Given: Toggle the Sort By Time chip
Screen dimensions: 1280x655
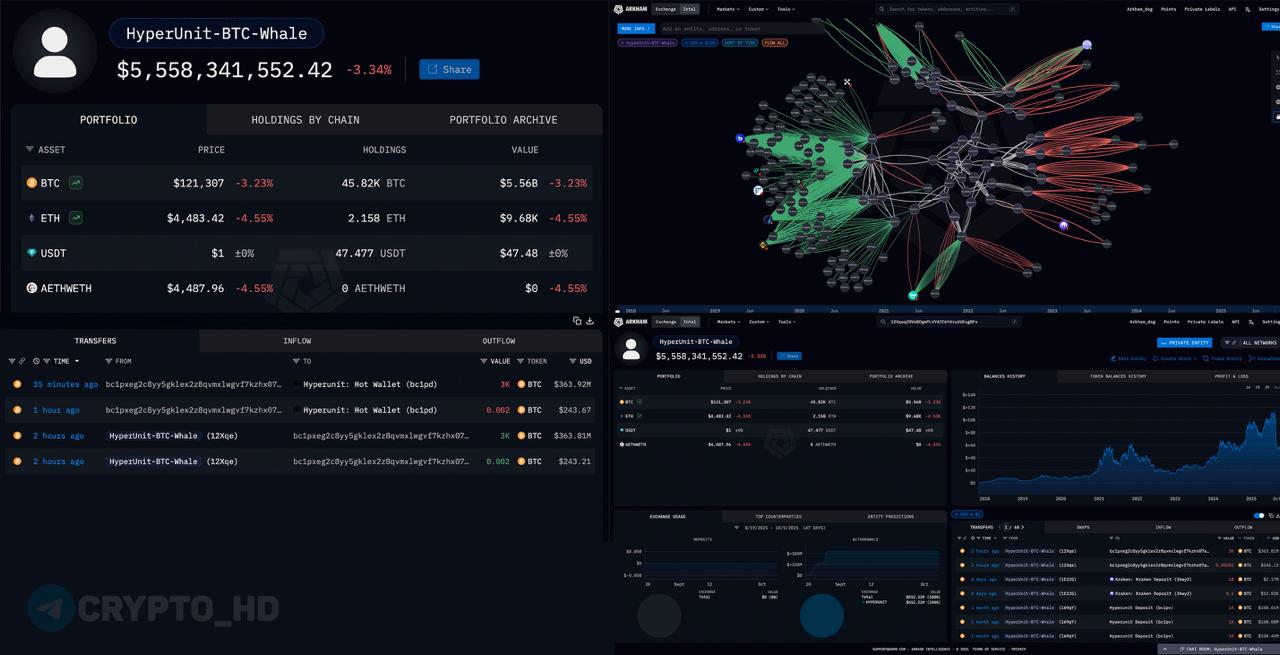Looking at the screenshot, I should (739, 43).
